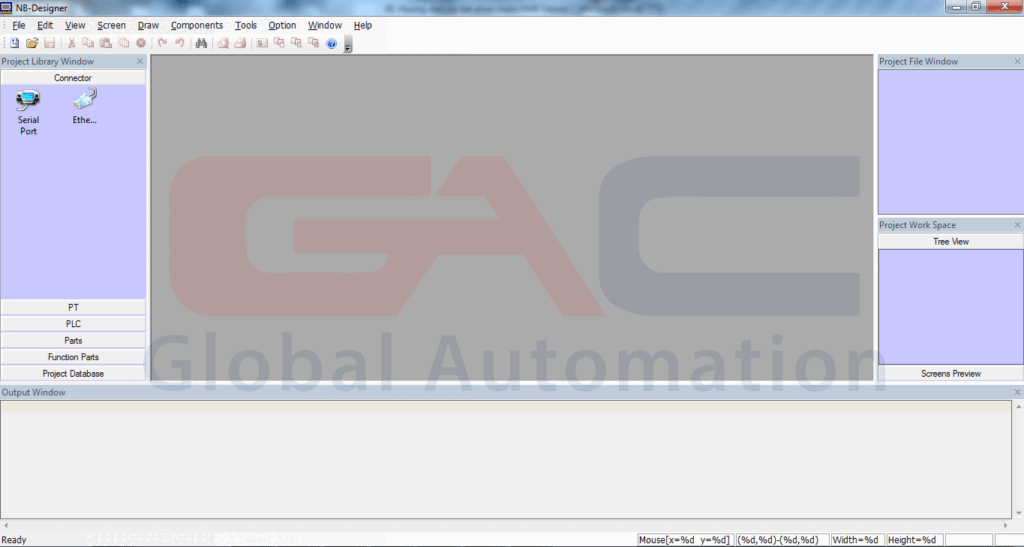Open the Components menu
Image resolution: width=1024 pixels, height=547 pixels.
point(197,25)
